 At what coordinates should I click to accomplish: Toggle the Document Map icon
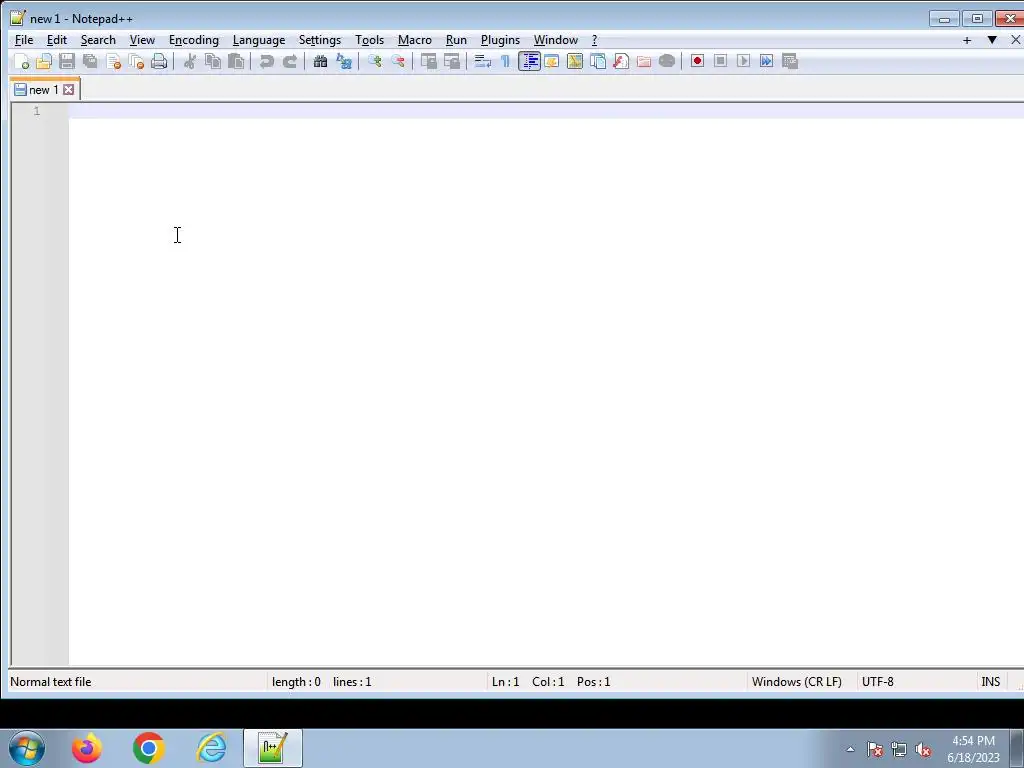point(575,61)
